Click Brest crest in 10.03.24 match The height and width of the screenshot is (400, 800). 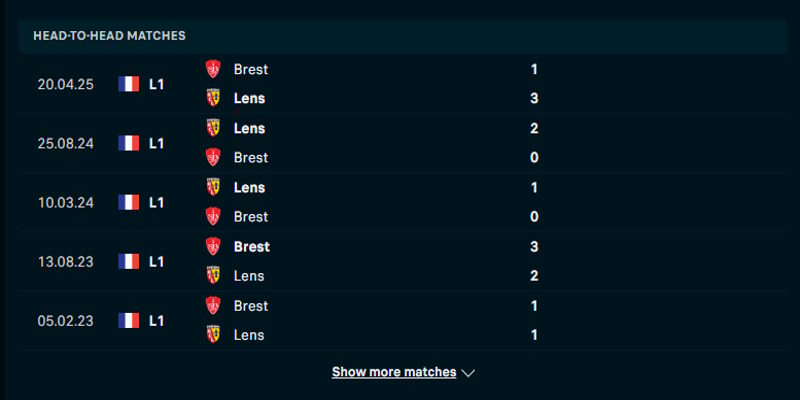click(x=212, y=216)
